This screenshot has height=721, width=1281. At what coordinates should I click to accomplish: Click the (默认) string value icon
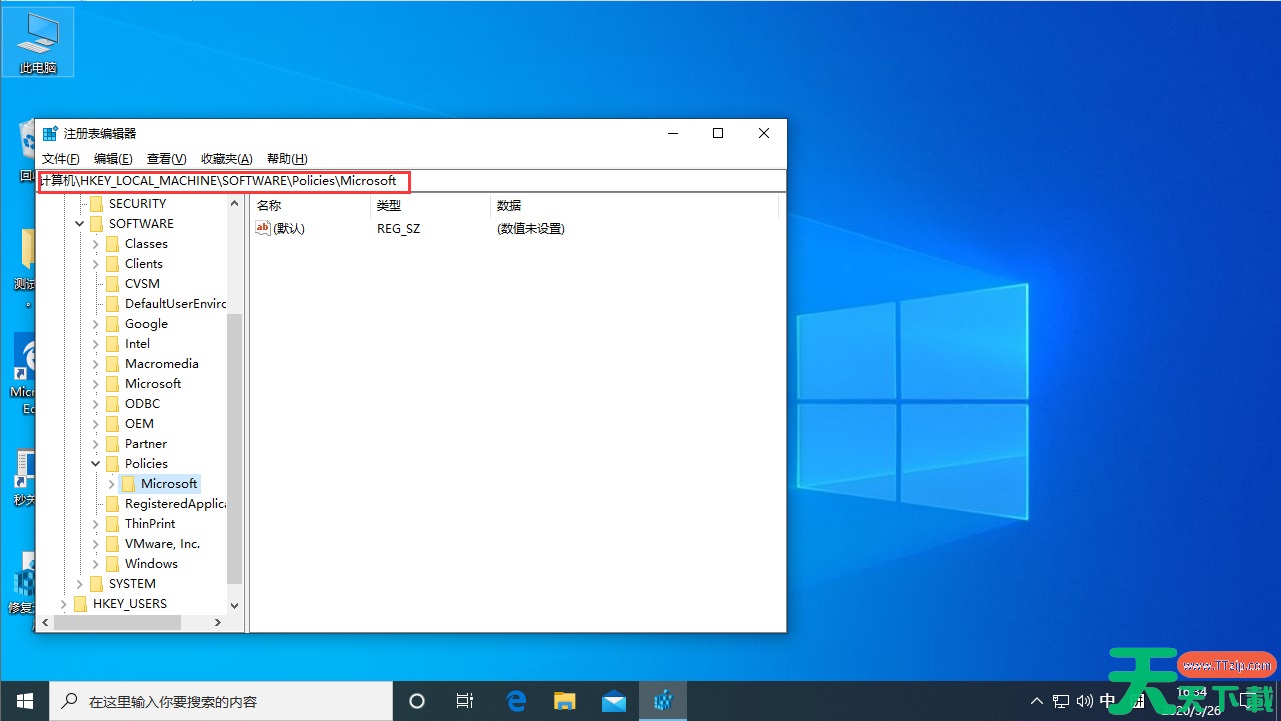coord(263,228)
